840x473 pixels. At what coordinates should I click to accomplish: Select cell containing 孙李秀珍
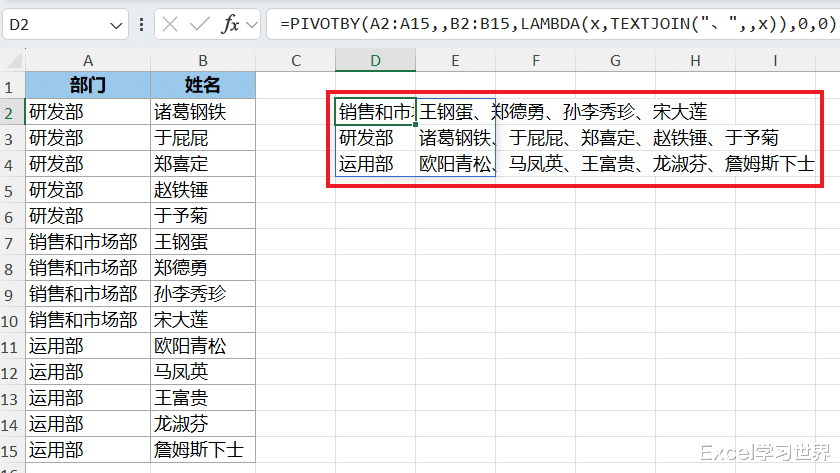coord(203,294)
